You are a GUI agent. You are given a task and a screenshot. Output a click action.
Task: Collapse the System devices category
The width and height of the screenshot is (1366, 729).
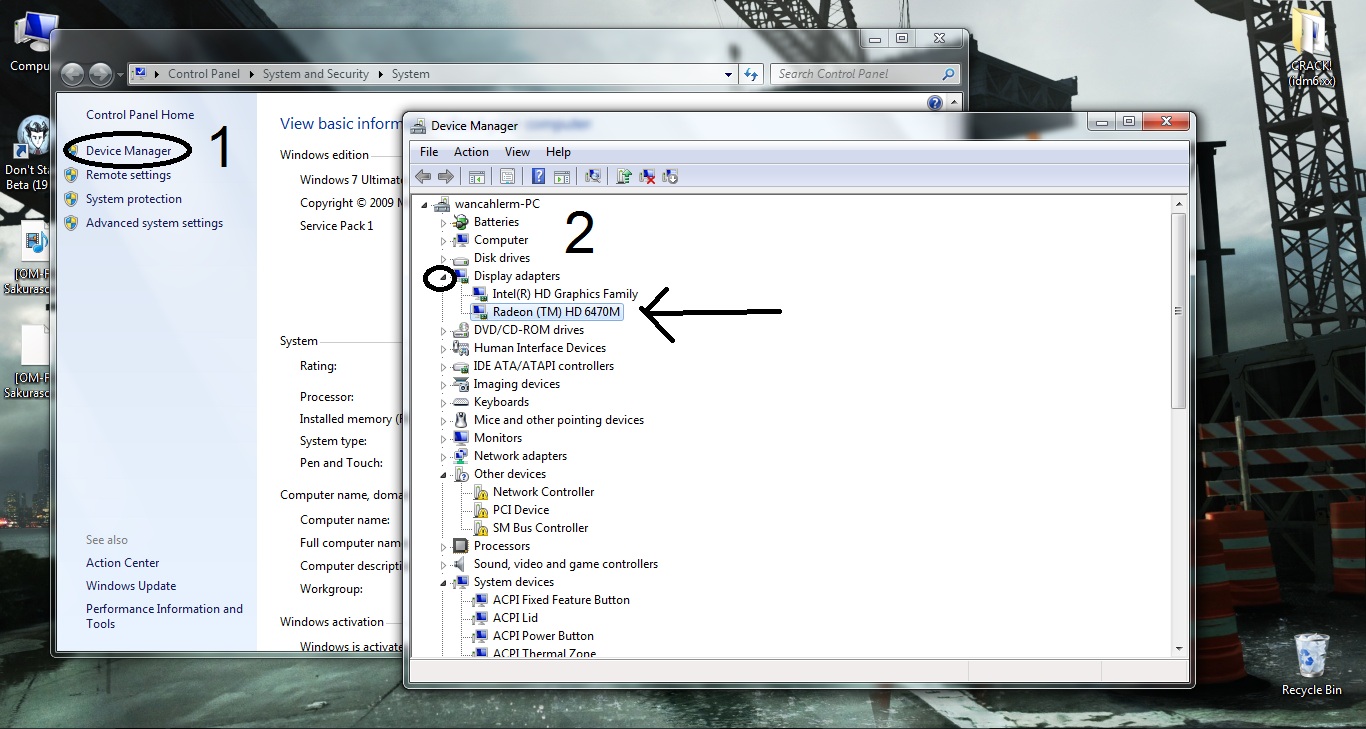pyautogui.click(x=443, y=582)
